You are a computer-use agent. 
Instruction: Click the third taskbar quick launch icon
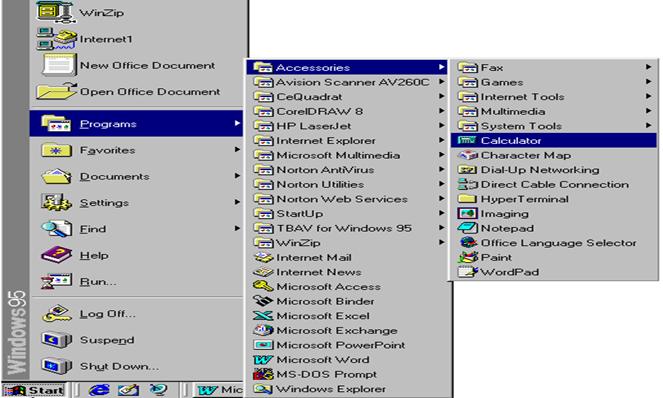coord(158,390)
